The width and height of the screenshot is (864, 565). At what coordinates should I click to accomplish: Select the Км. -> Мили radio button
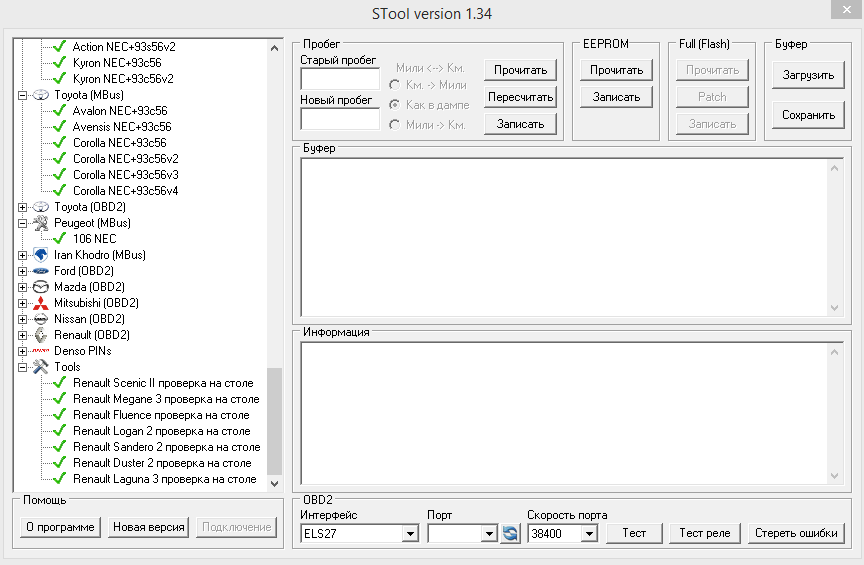pyautogui.click(x=395, y=85)
